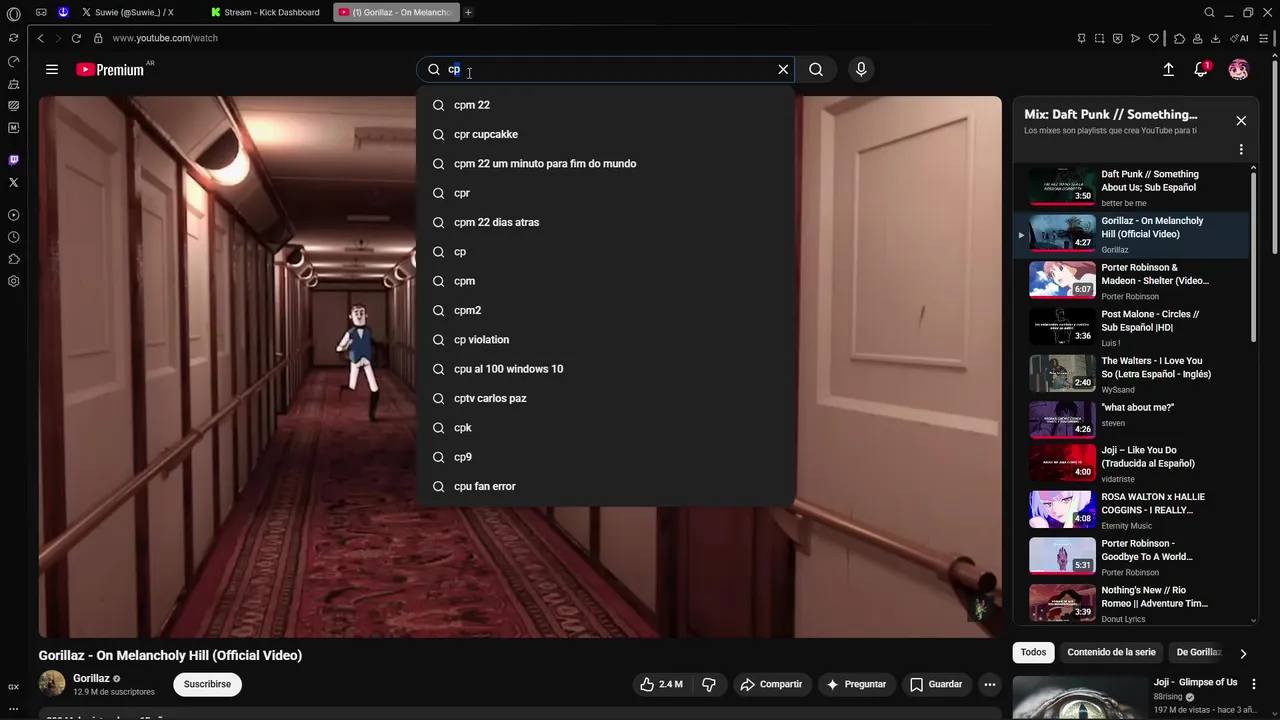Dislike the Gorillaz video
Screen dimensions: 1280x720
tap(709, 684)
